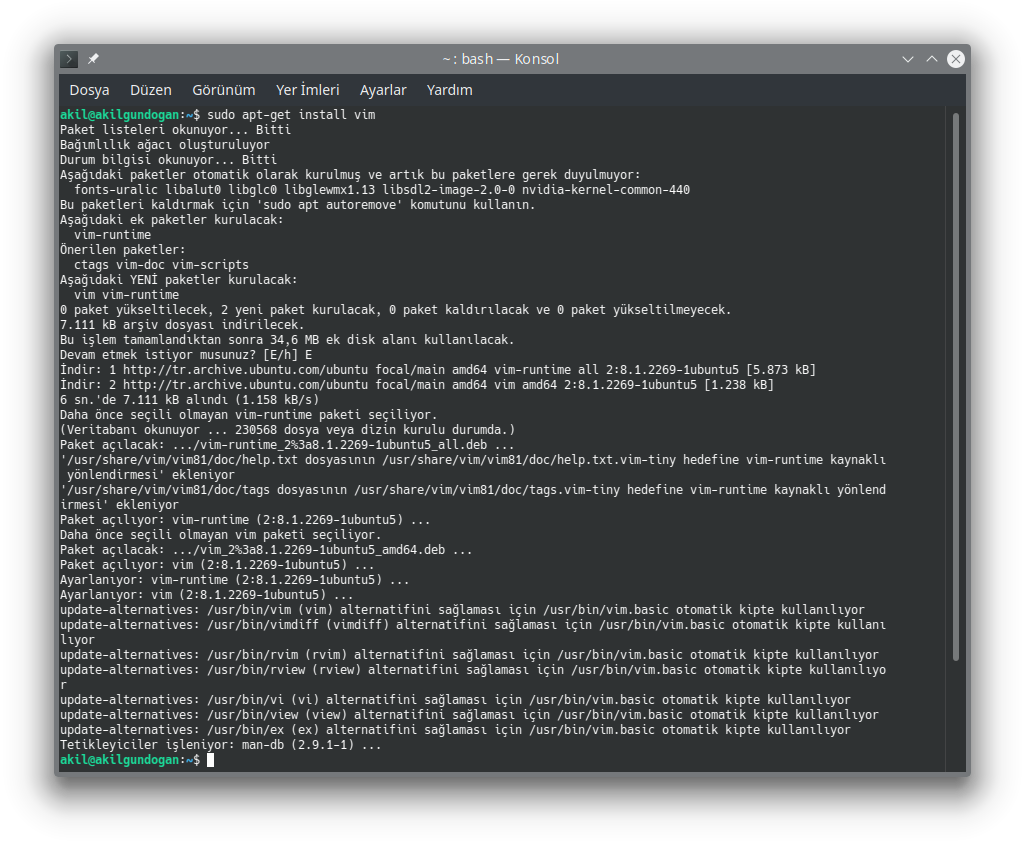Click the 'Bağımlılık ağacı oluşturuluyor' line

point(165,144)
